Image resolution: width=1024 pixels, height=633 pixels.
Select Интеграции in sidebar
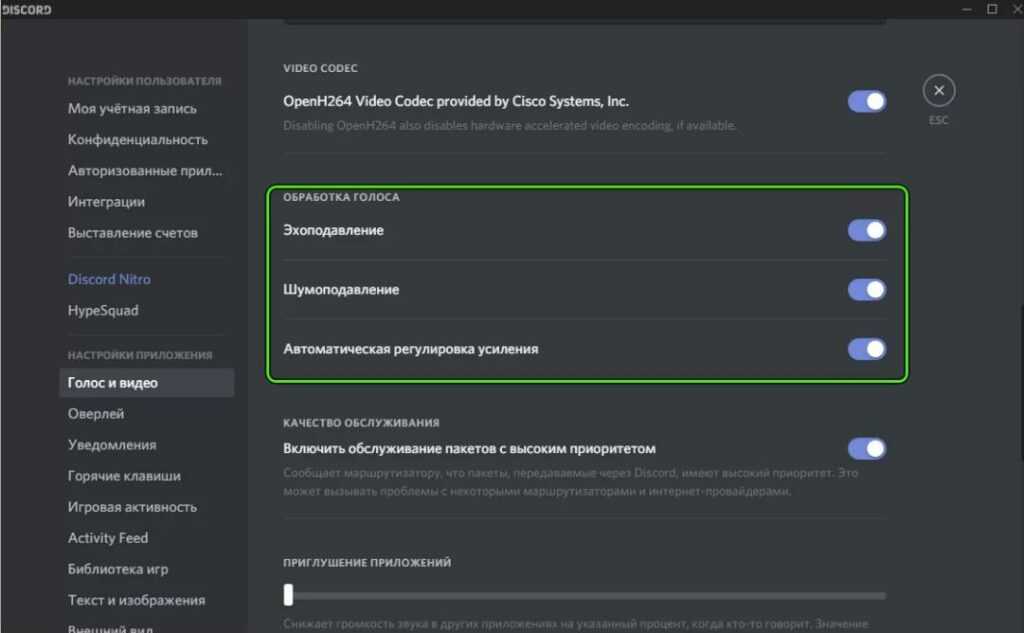(x=106, y=201)
